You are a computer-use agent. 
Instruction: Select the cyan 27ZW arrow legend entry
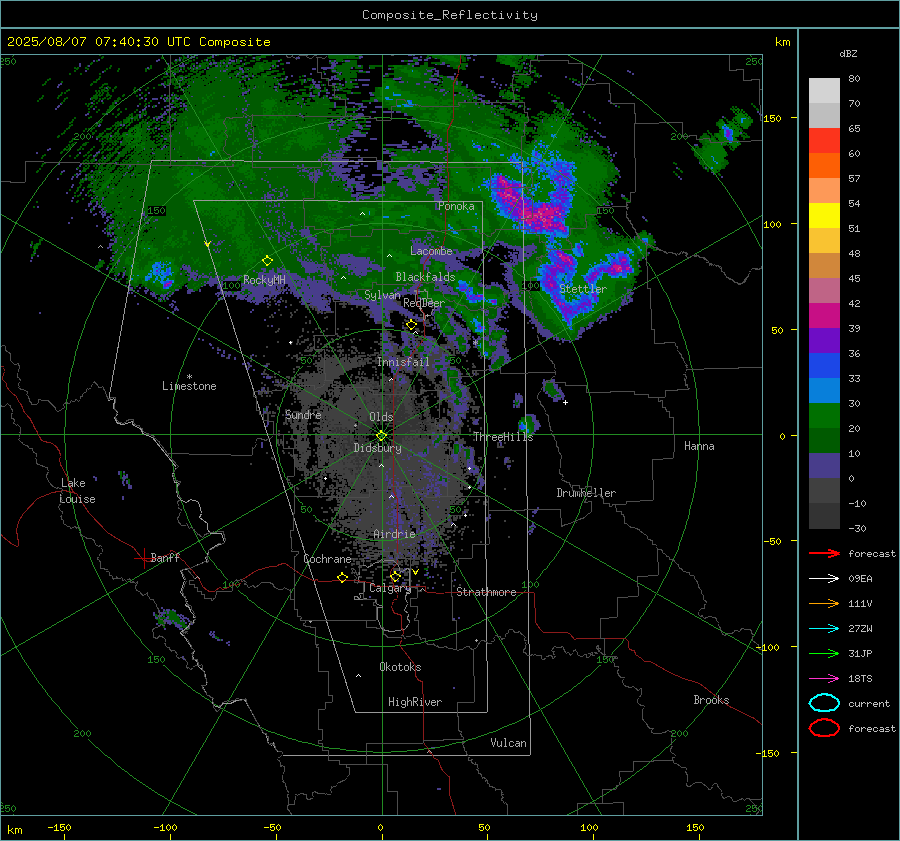pos(824,629)
